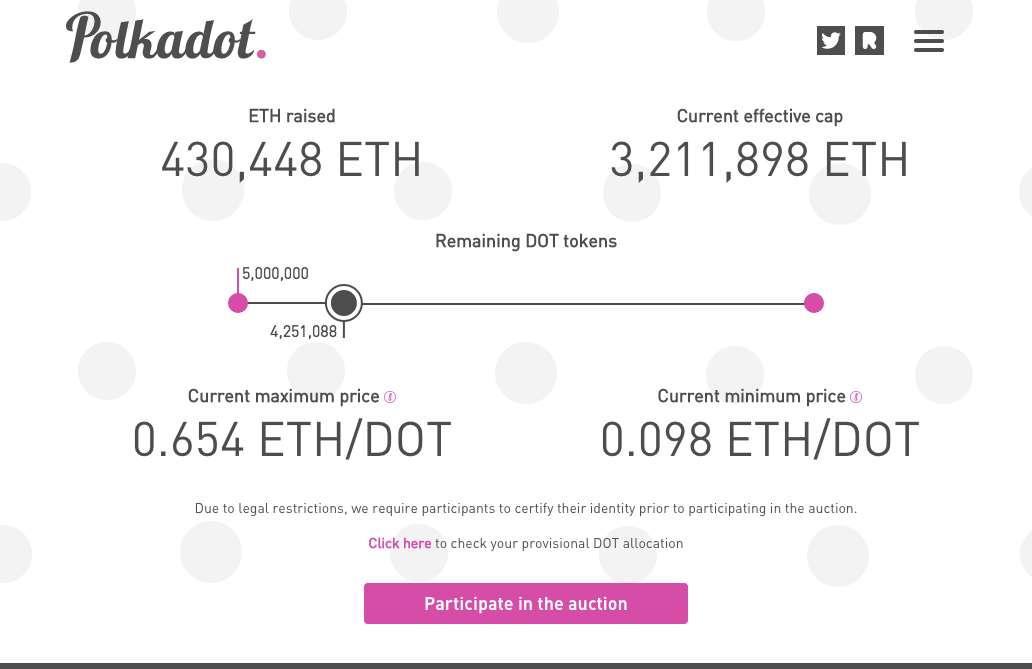Open the Twitter icon link

(831, 41)
